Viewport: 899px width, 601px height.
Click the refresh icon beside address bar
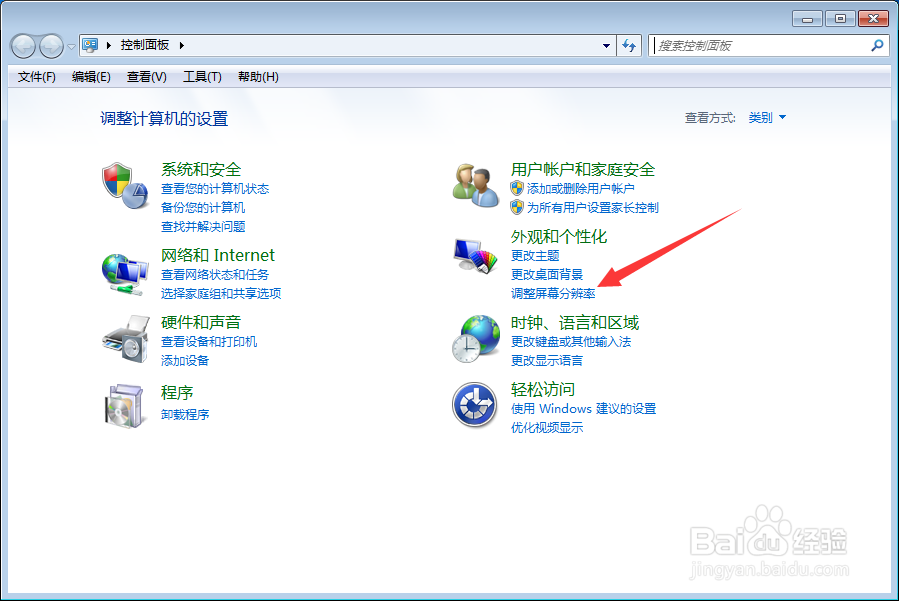click(x=629, y=45)
